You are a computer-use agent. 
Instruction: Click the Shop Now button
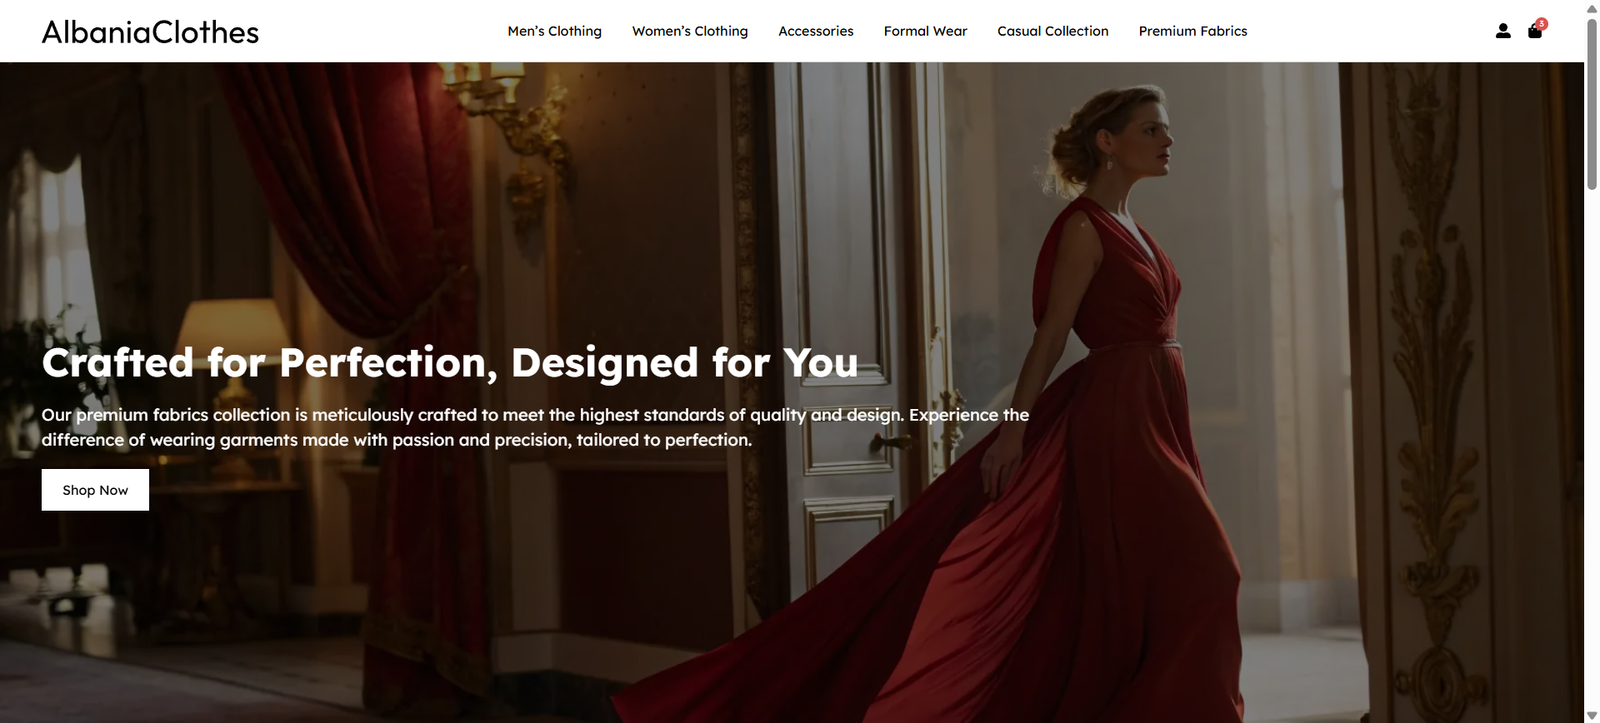tap(95, 490)
